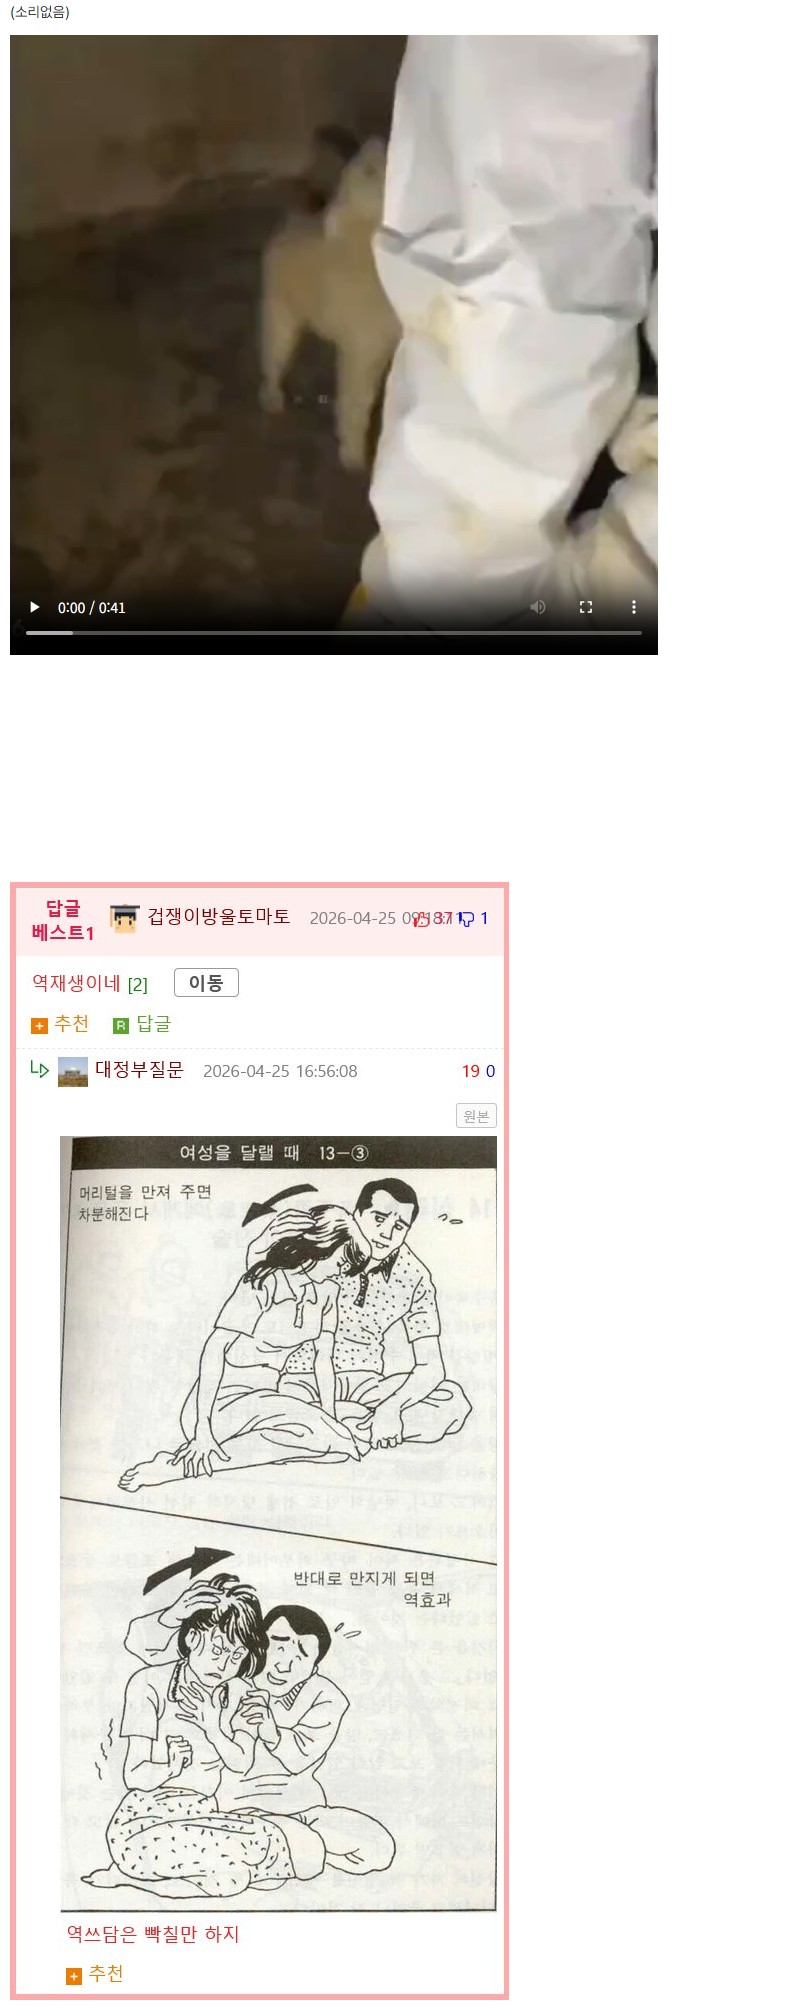Click the reply count [2]
The width and height of the screenshot is (785, 2016).
138,985
